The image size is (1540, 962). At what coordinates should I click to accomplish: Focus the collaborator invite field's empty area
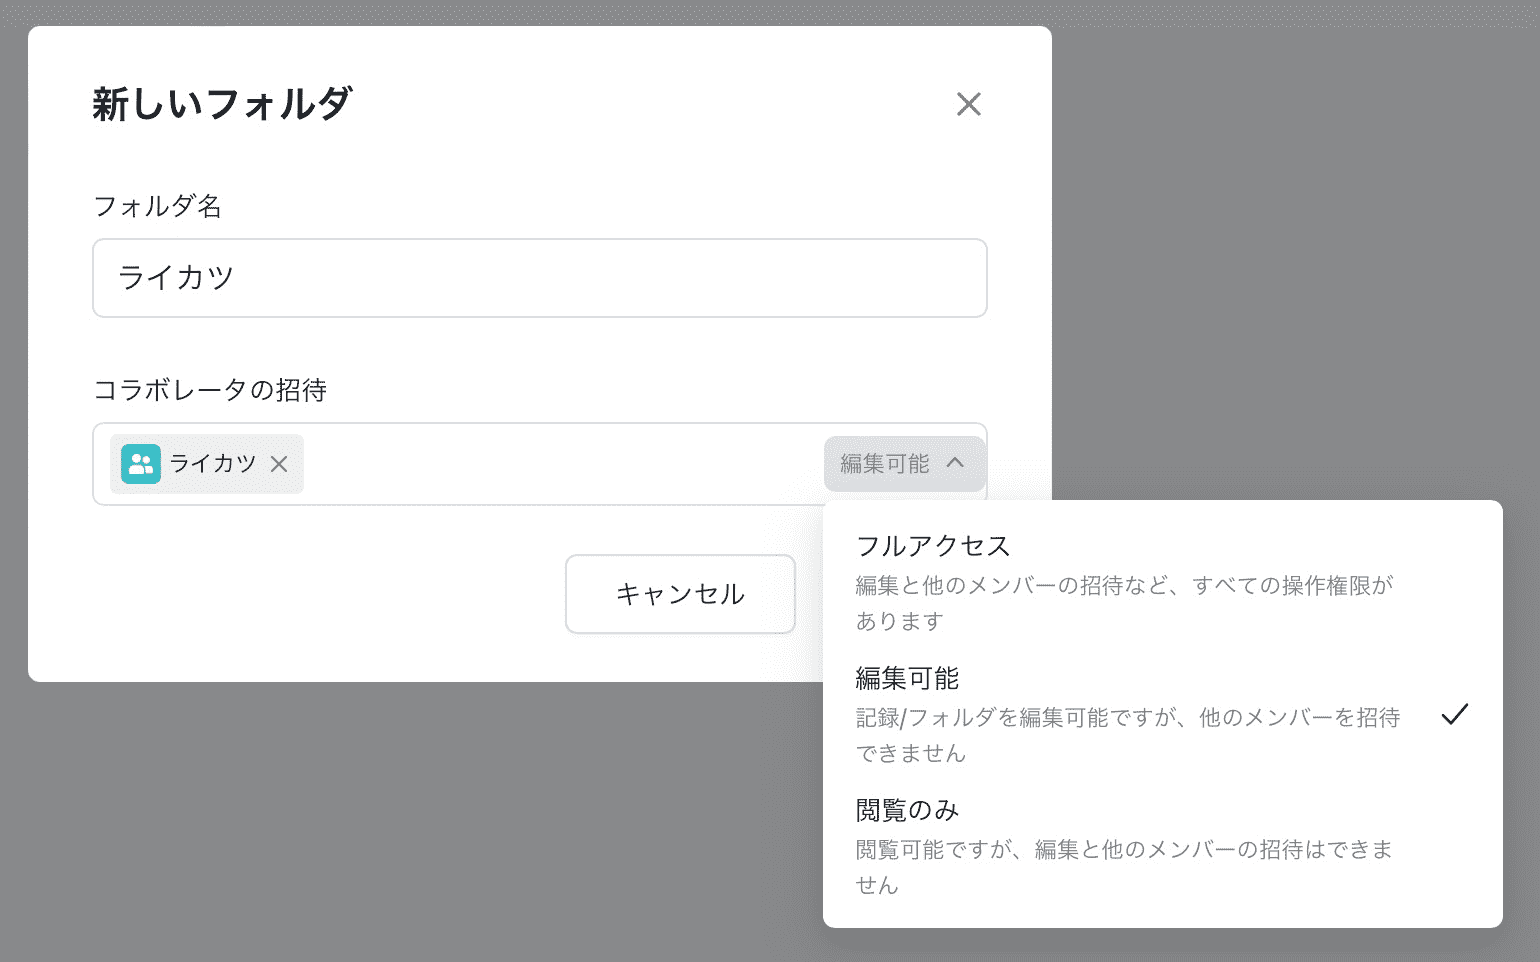pos(560,464)
